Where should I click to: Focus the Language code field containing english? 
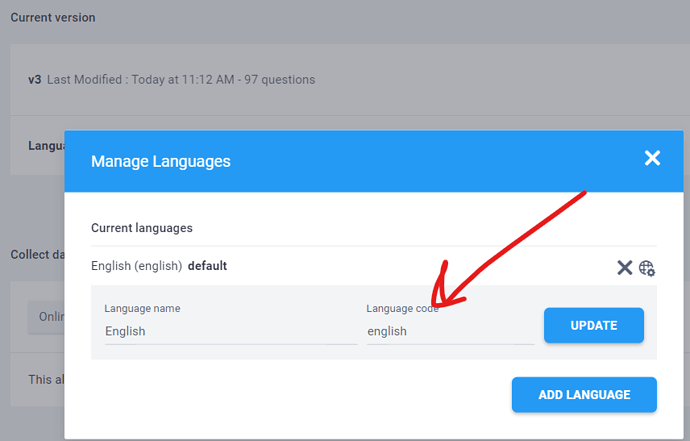(451, 331)
